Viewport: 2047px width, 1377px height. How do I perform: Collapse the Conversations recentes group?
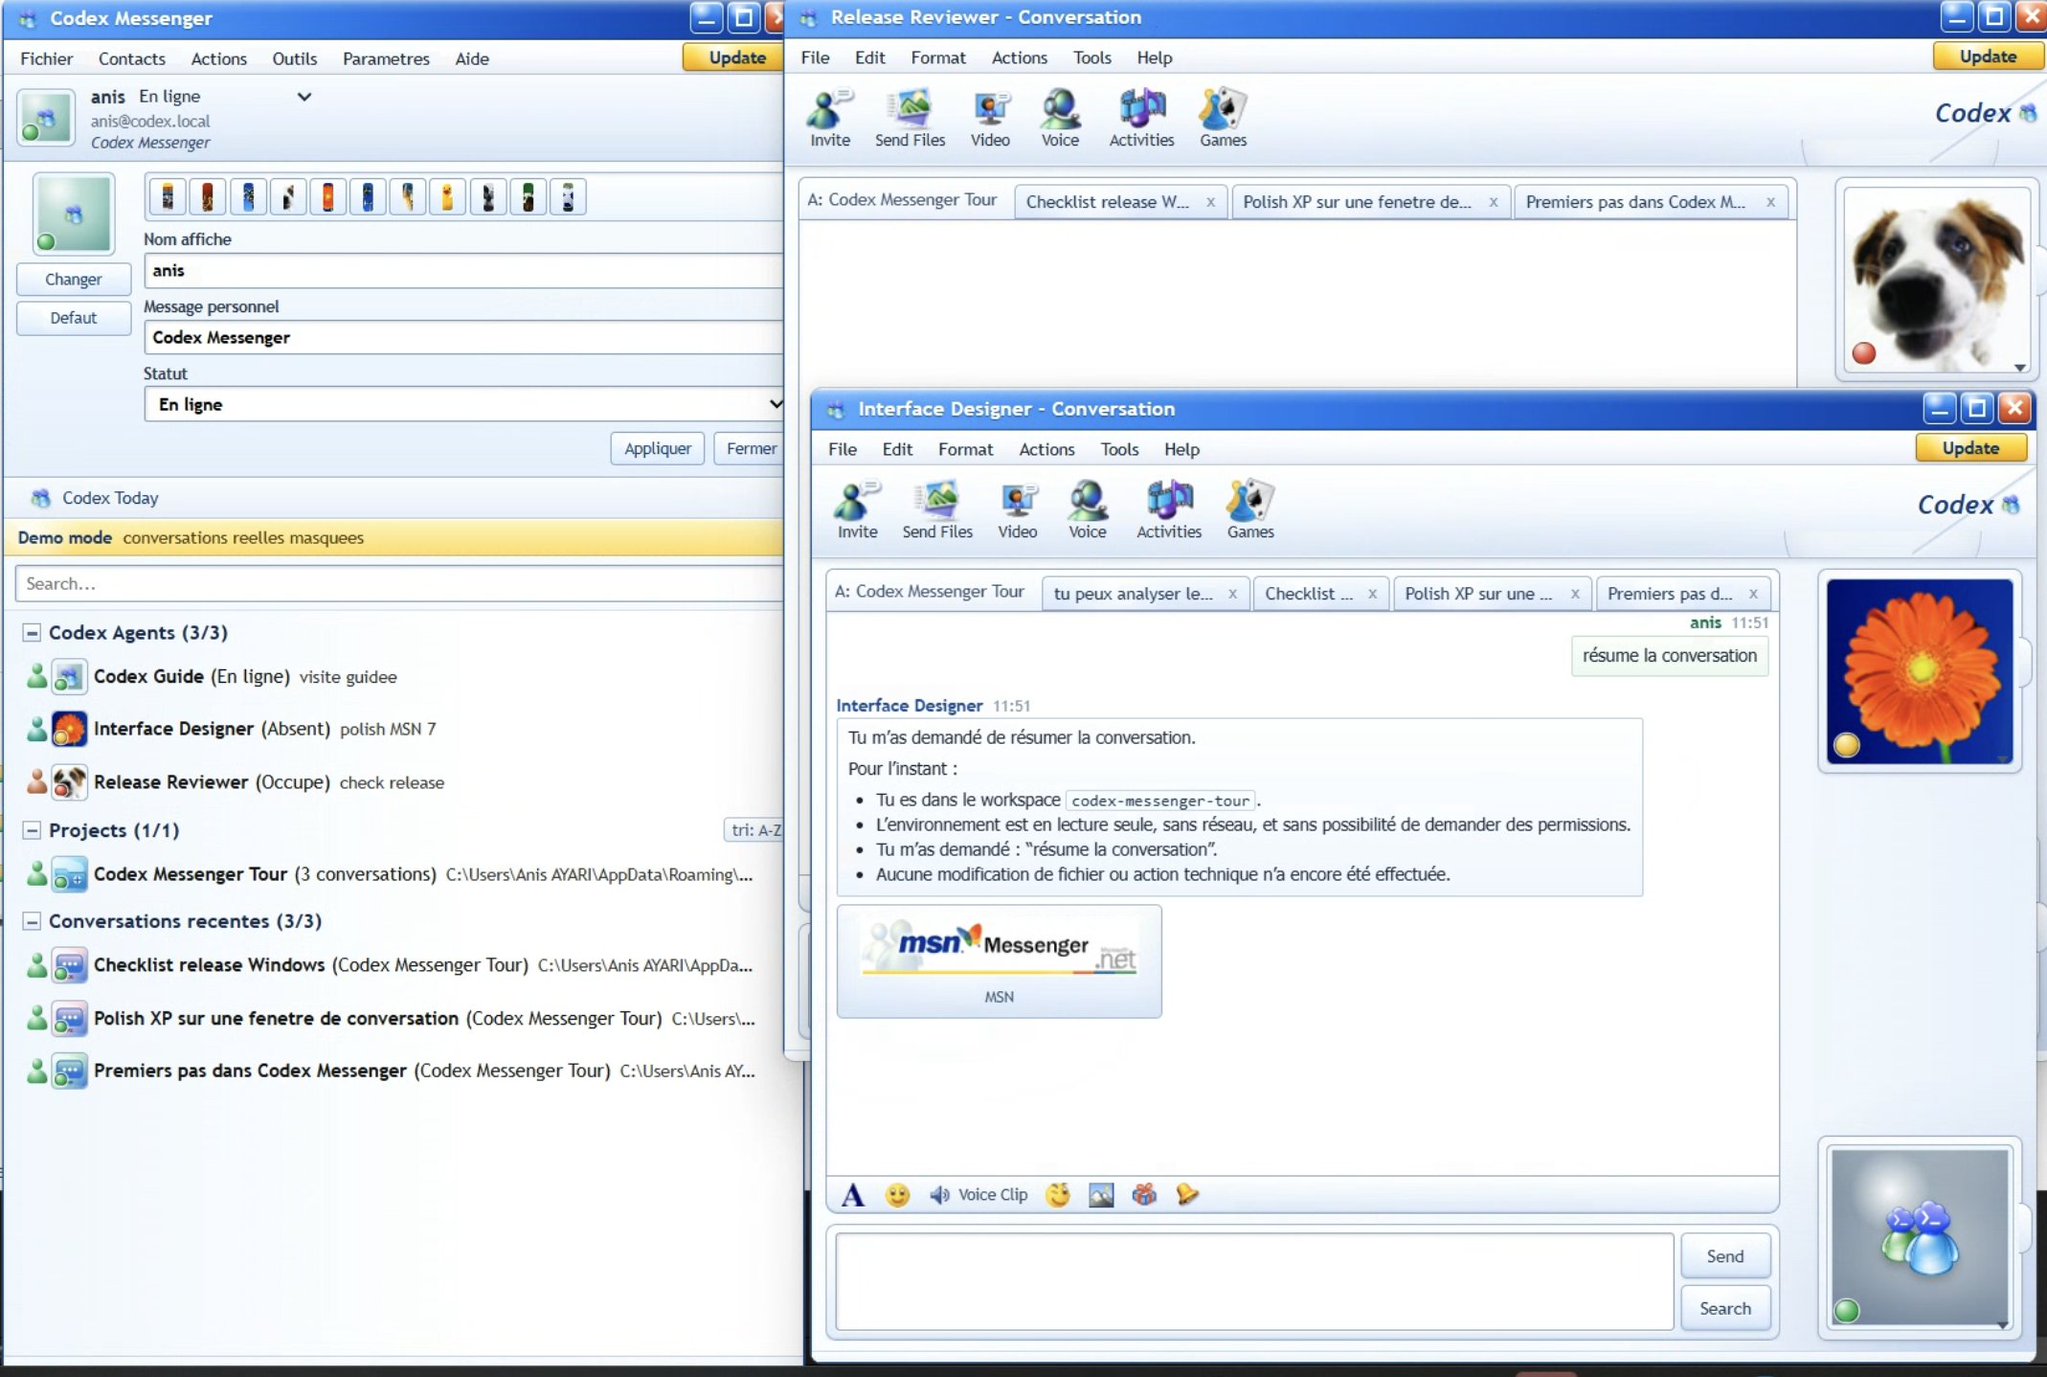click(x=32, y=921)
